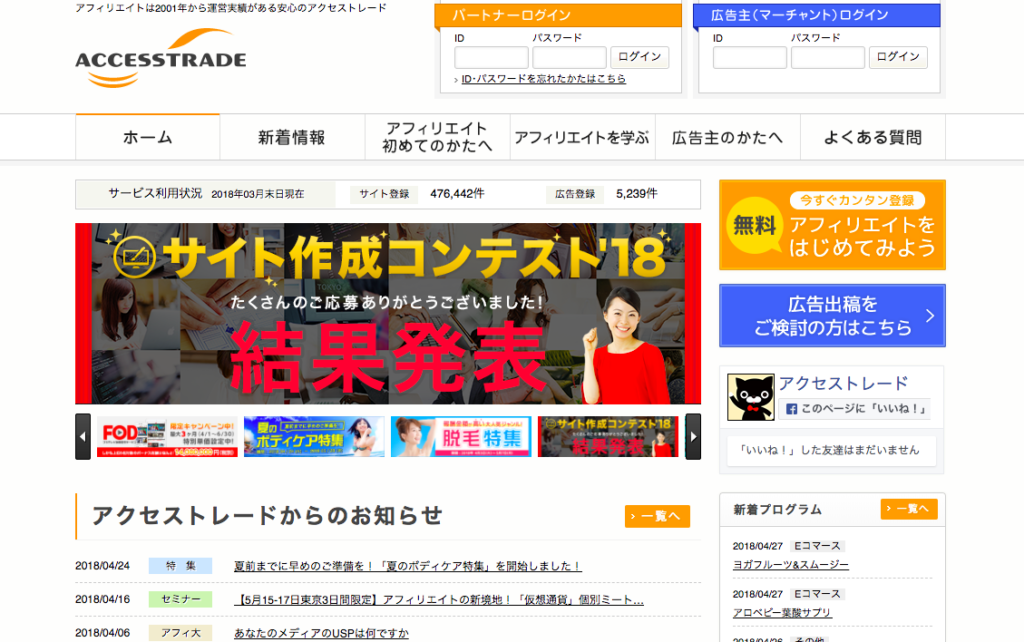The width and height of the screenshot is (1024, 642).
Task: Click the セミナー category tag
Action: coord(180,599)
